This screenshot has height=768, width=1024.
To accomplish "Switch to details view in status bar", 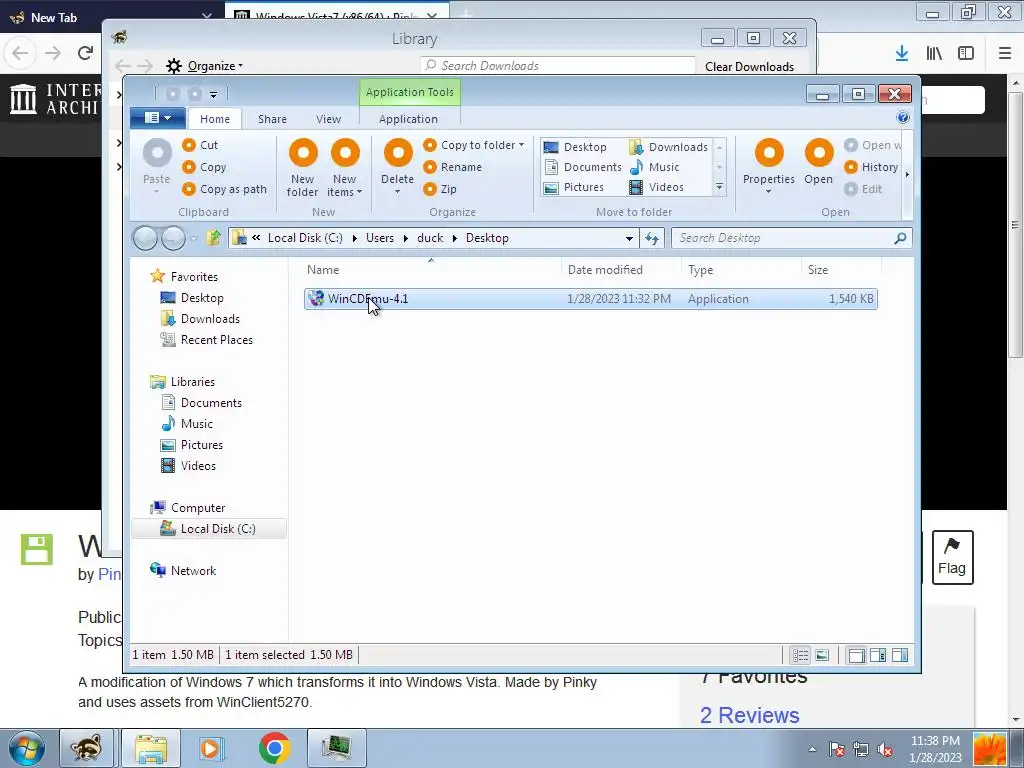I will coord(801,655).
